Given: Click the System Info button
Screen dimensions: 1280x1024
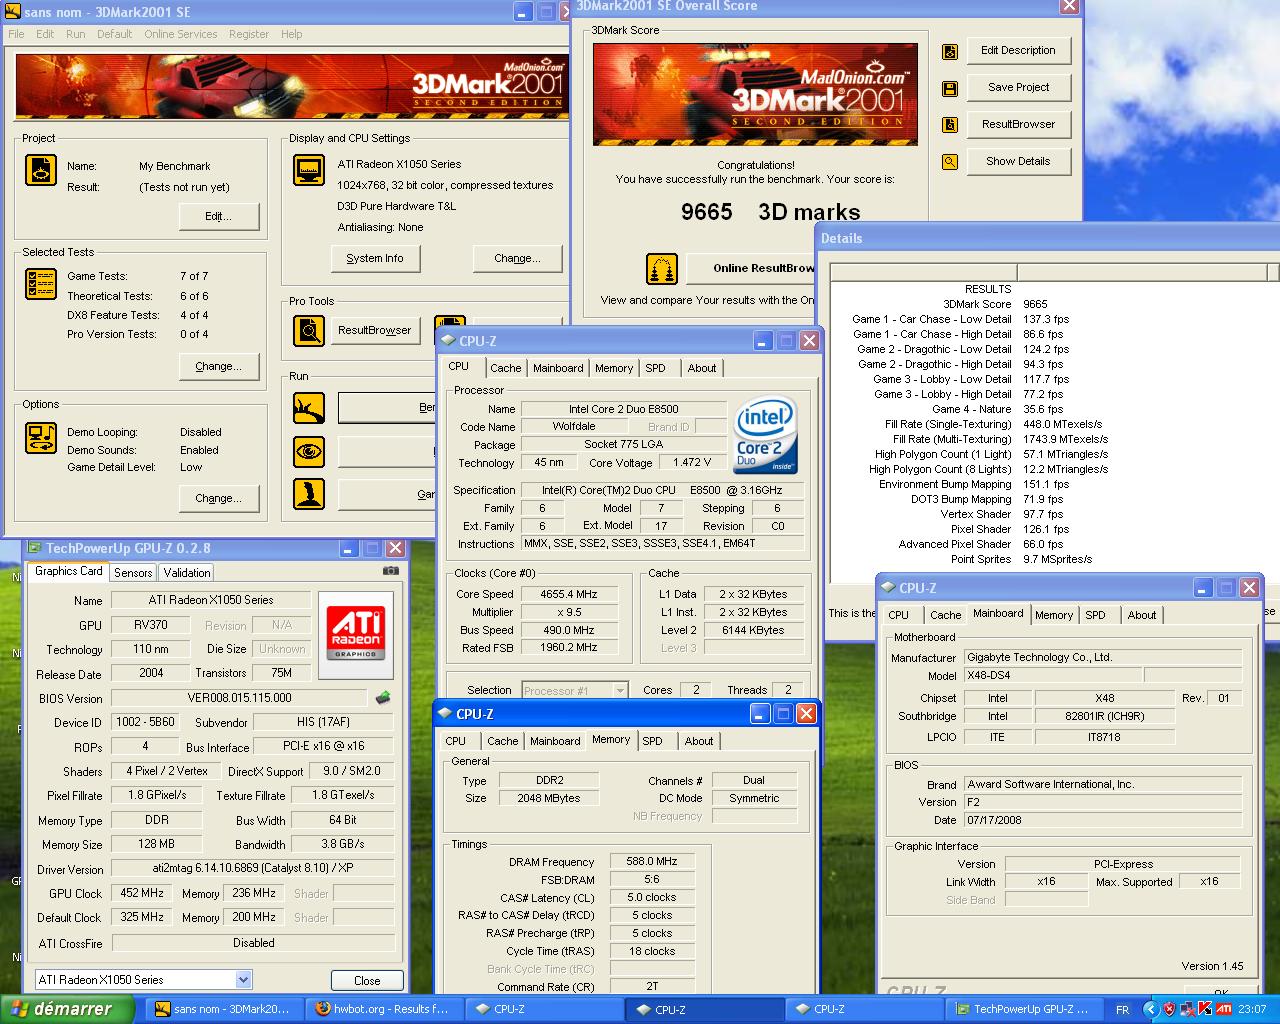Looking at the screenshot, I should click(375, 258).
